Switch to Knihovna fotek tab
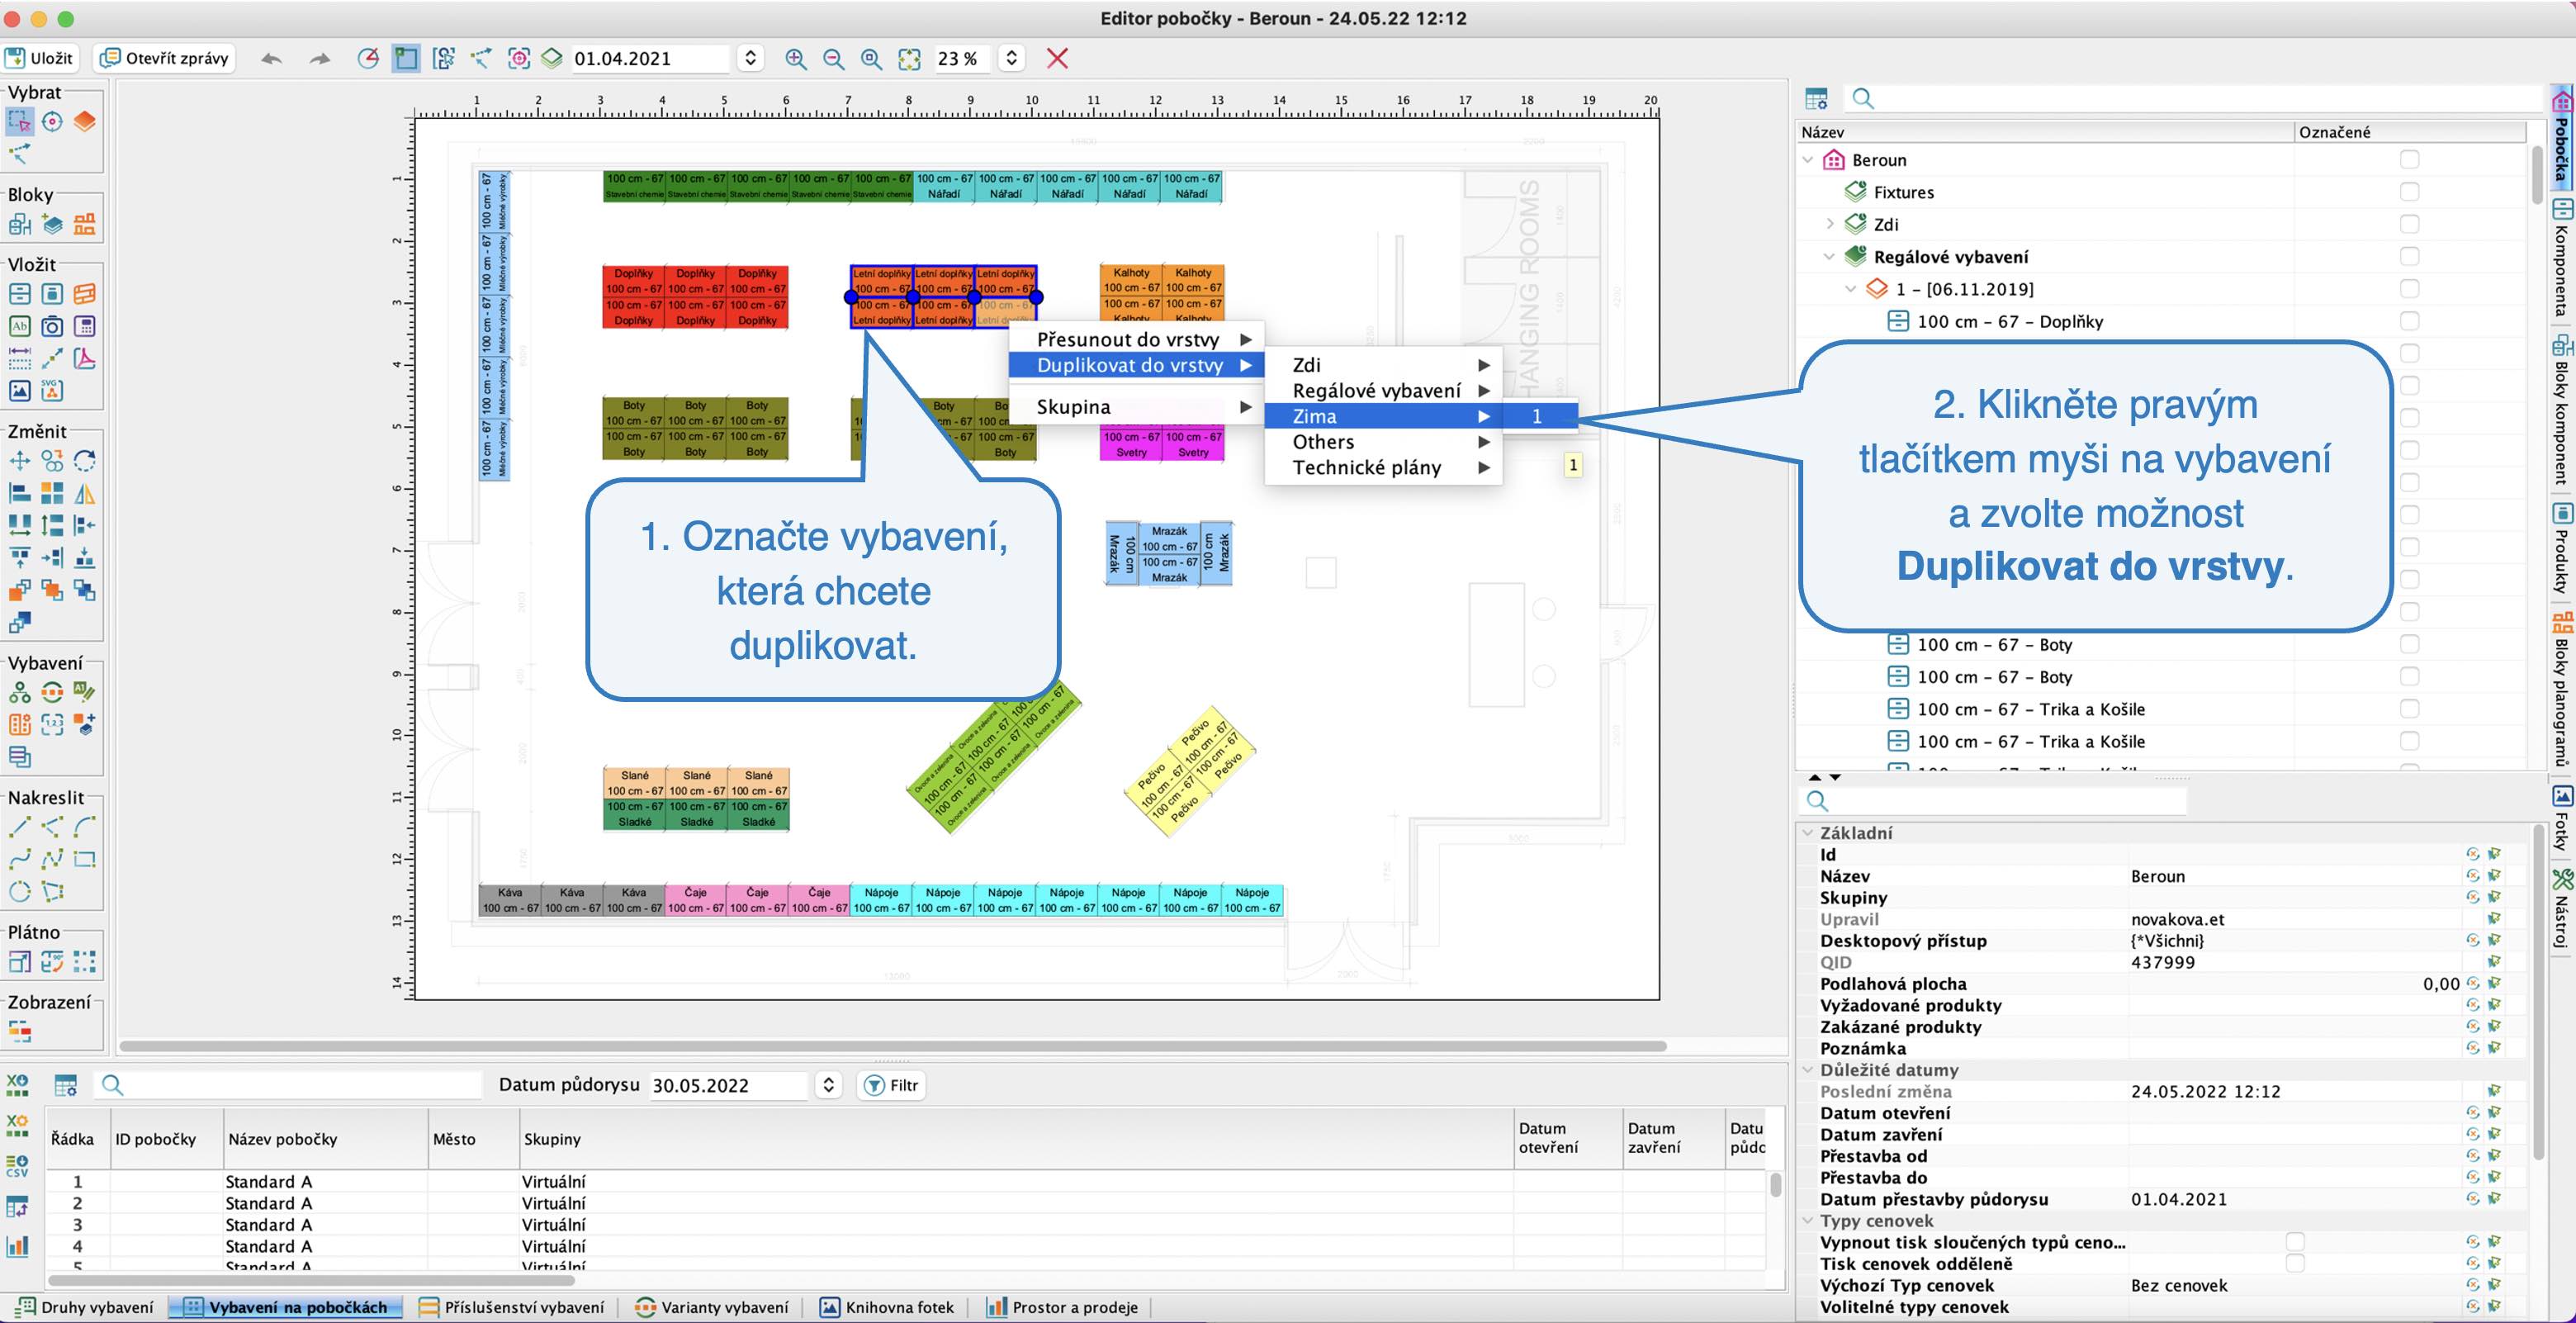2576x1323 pixels. click(x=888, y=1307)
